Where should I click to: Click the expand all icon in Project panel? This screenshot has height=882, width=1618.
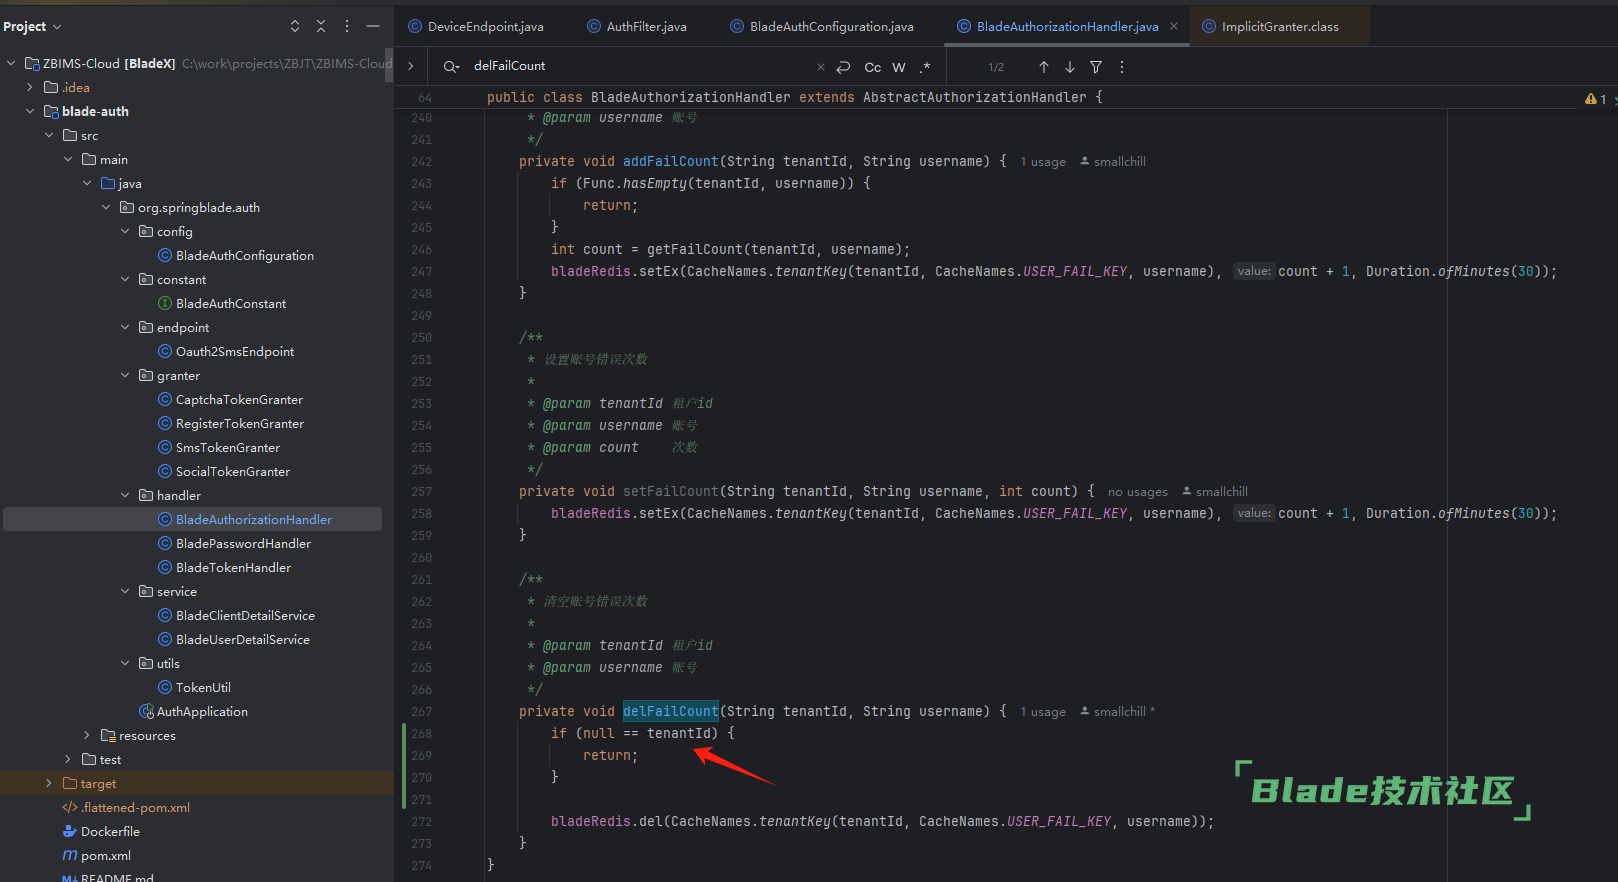295,26
